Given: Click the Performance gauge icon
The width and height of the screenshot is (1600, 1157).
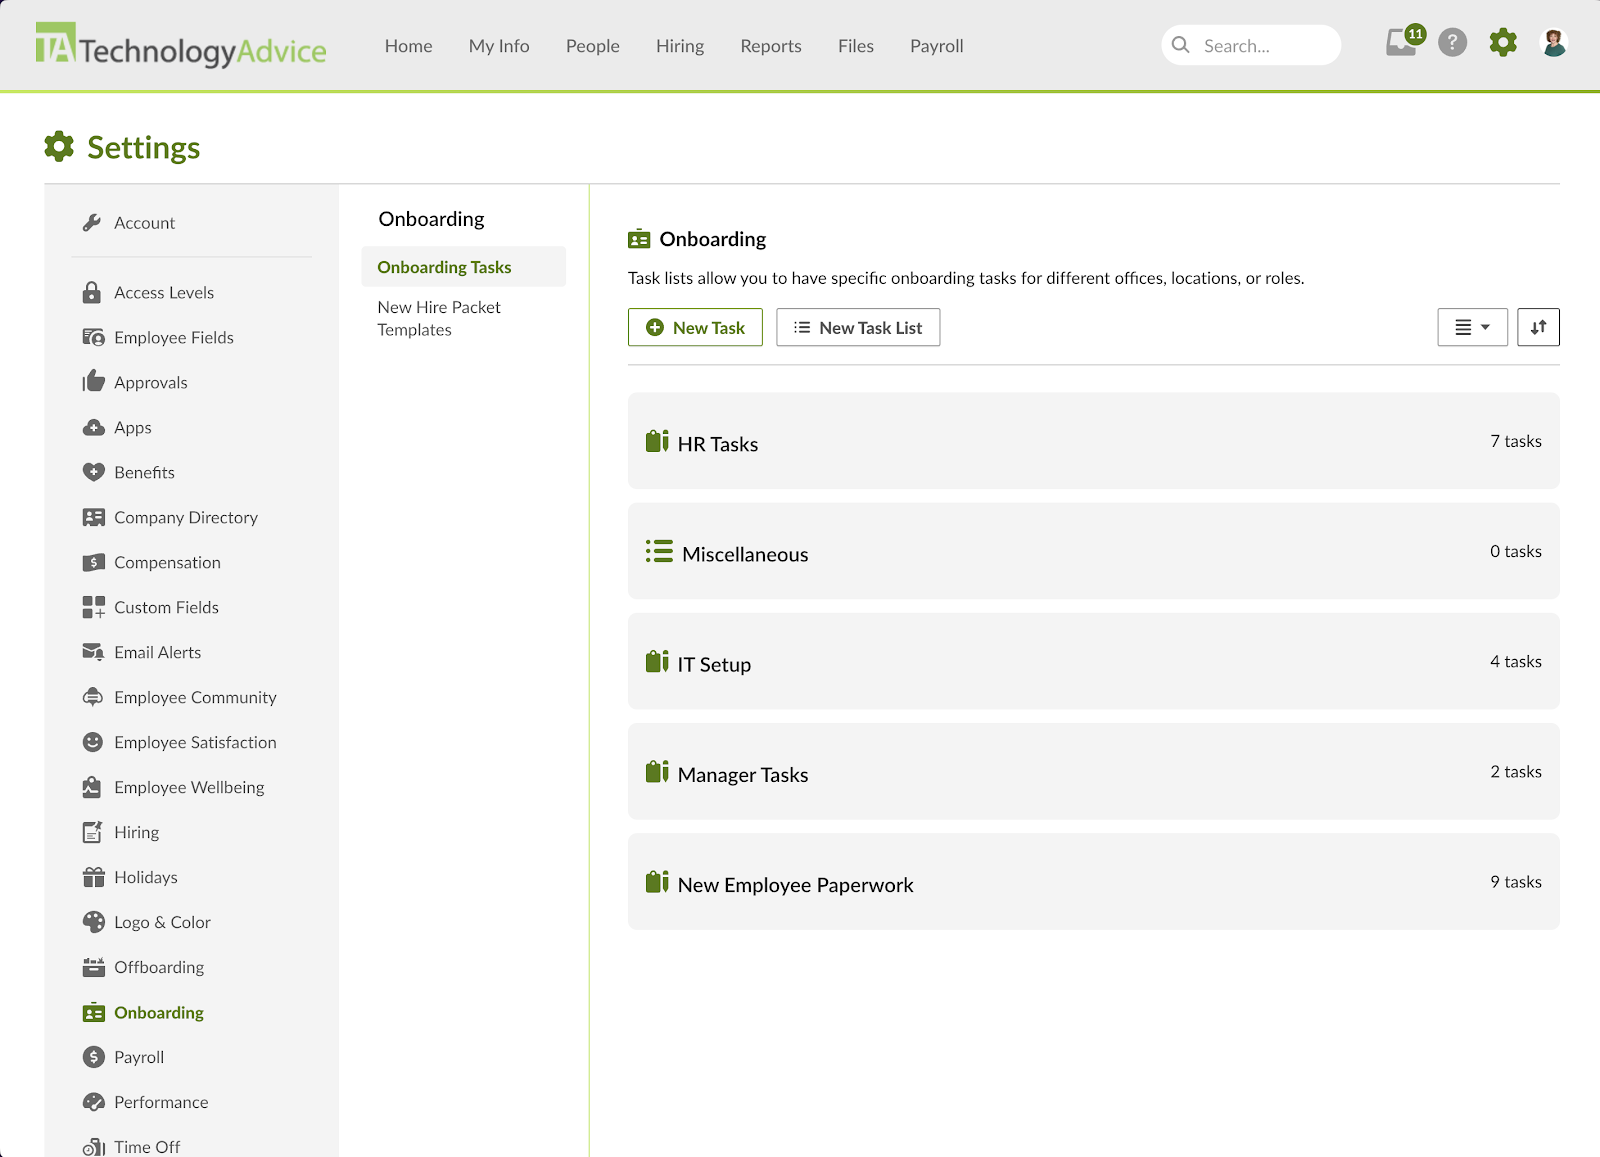Looking at the screenshot, I should point(93,1102).
